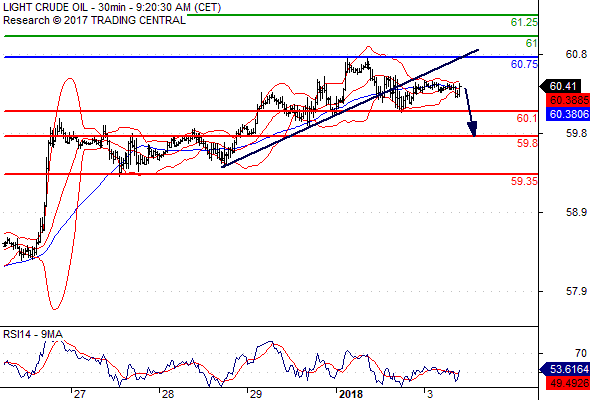The height and width of the screenshot is (400, 590).
Task: Click the blue 60.75 pivot label
Action: (x=524, y=64)
